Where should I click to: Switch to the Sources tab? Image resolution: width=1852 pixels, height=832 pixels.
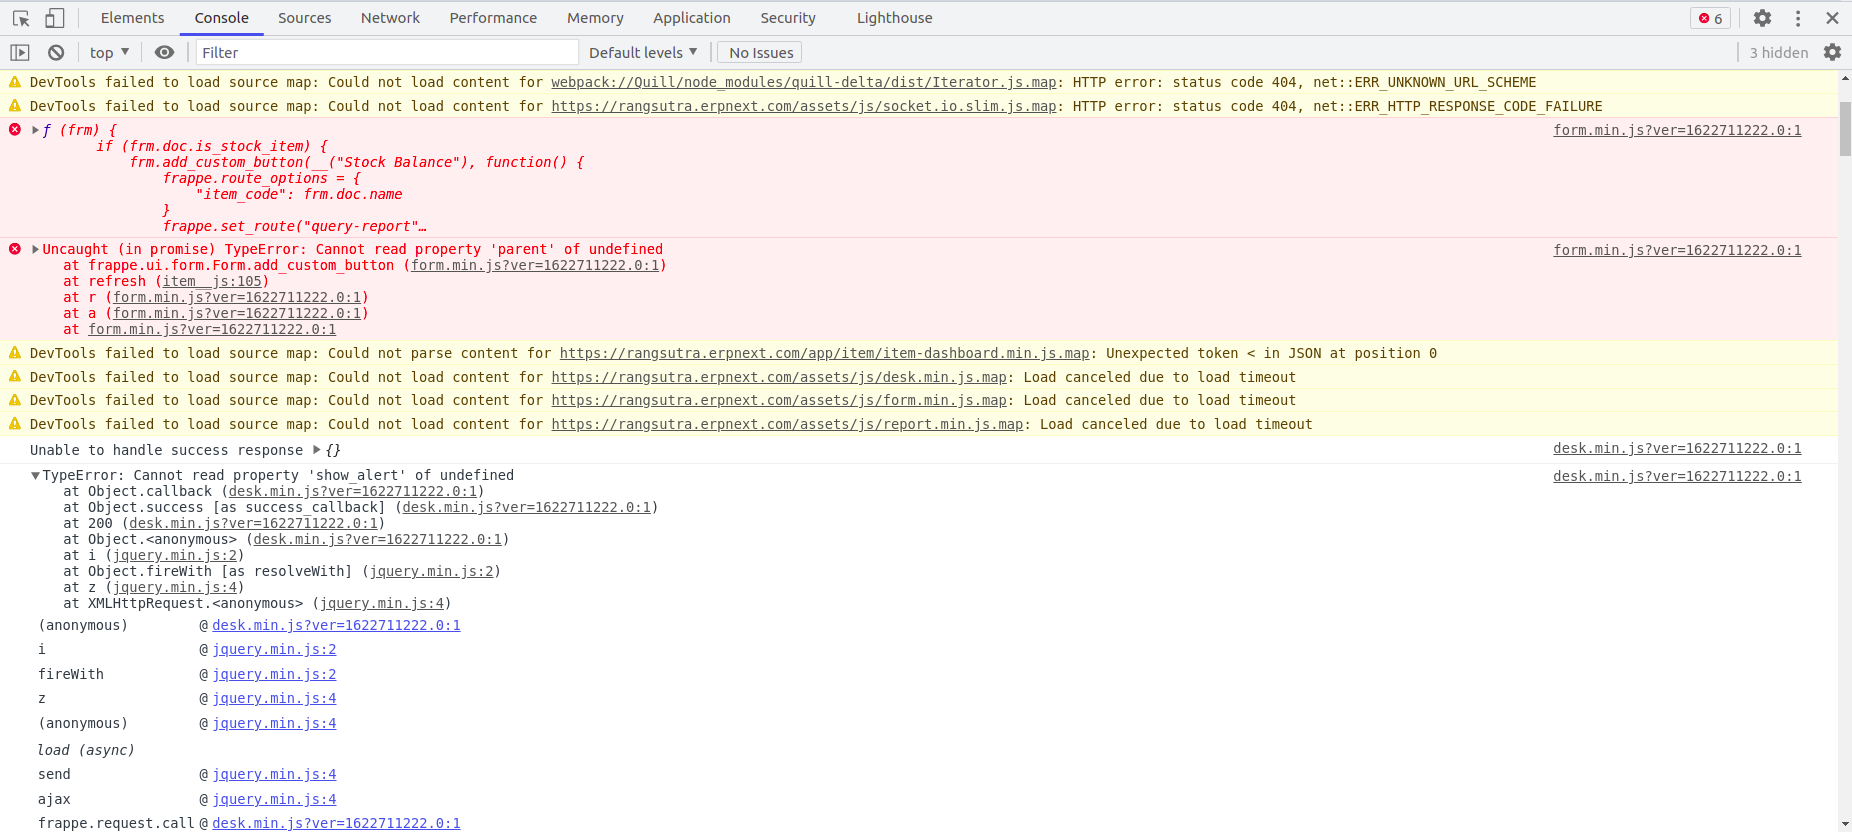(x=305, y=18)
